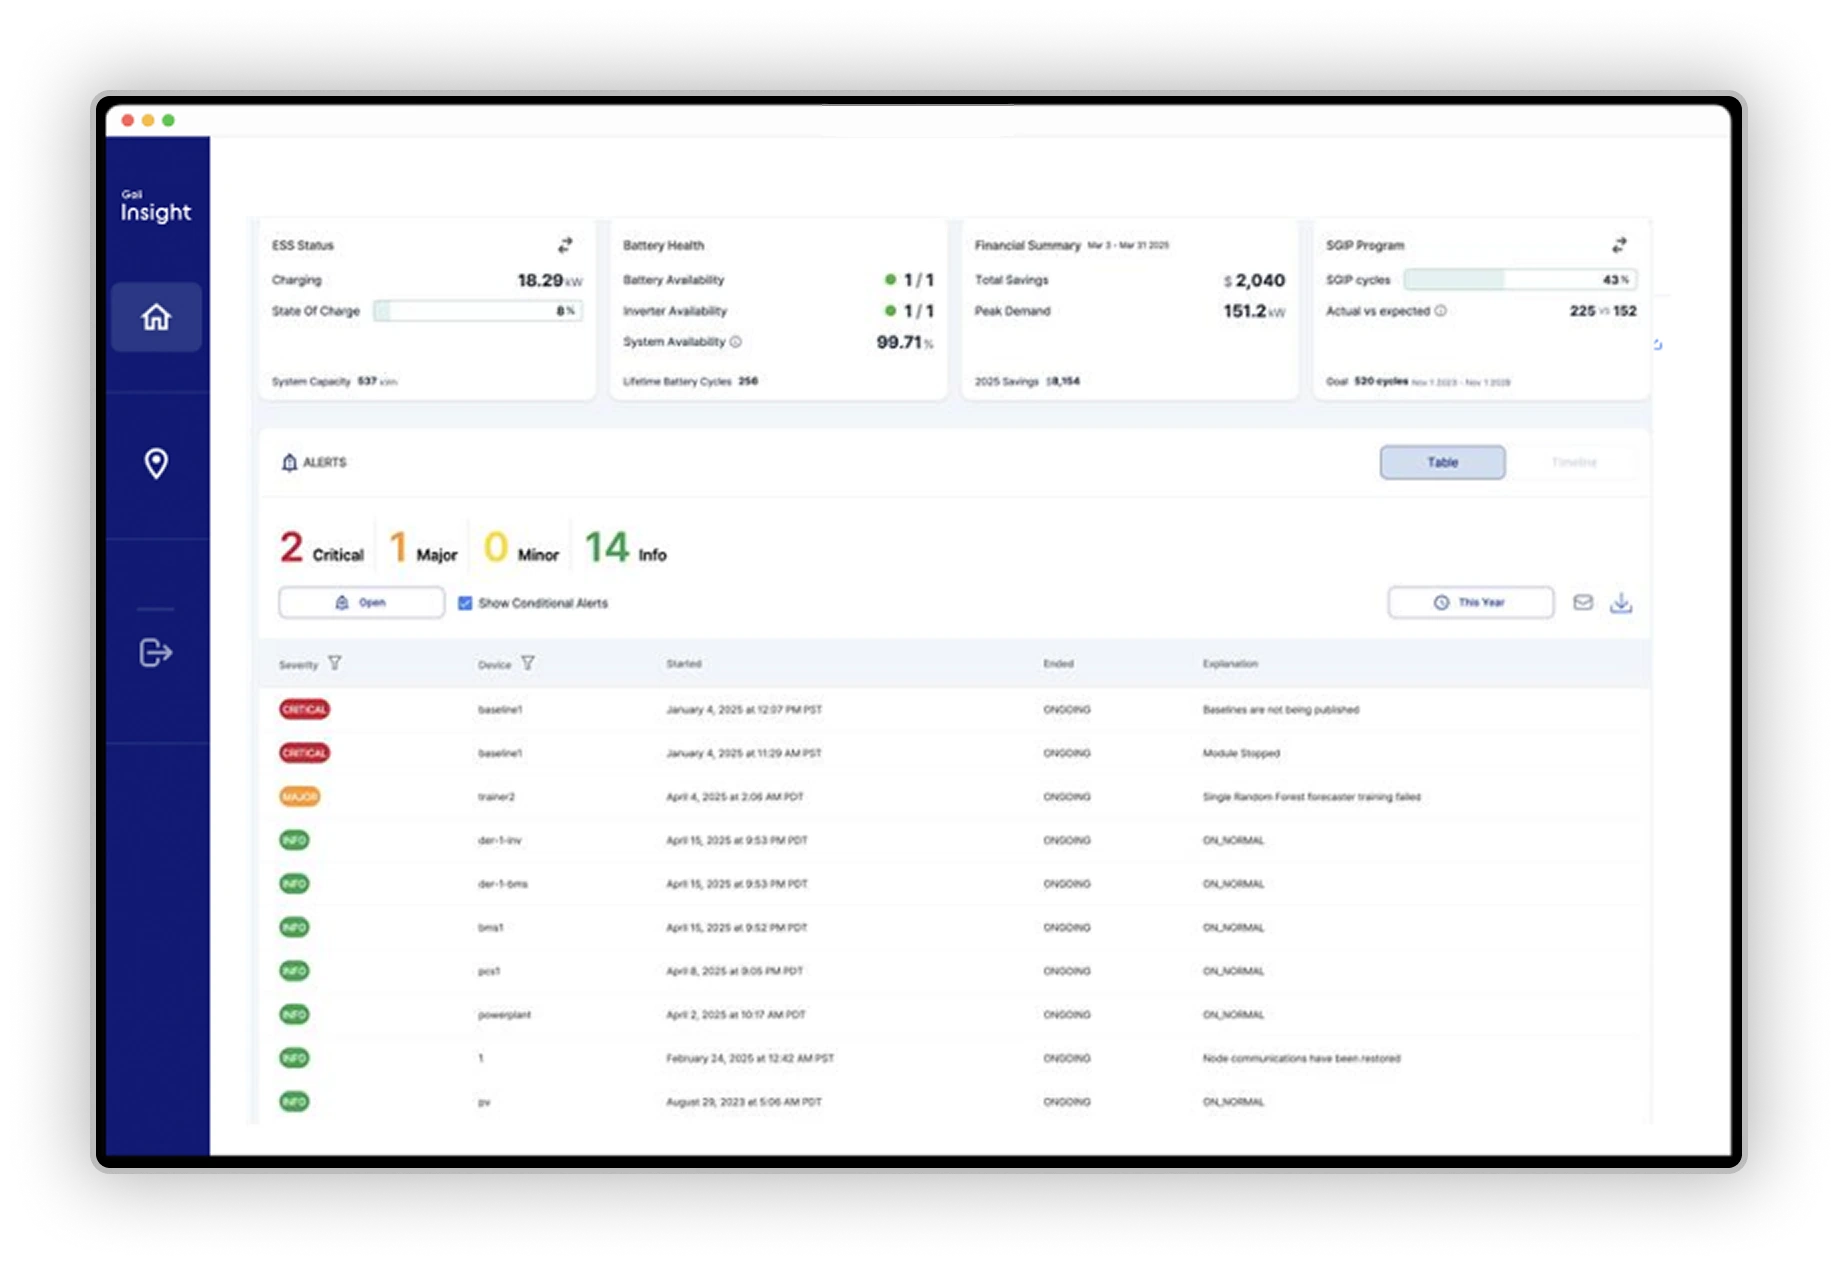Click the first CRITICAL badge for baseline1
1838x1264 pixels.
click(x=304, y=709)
